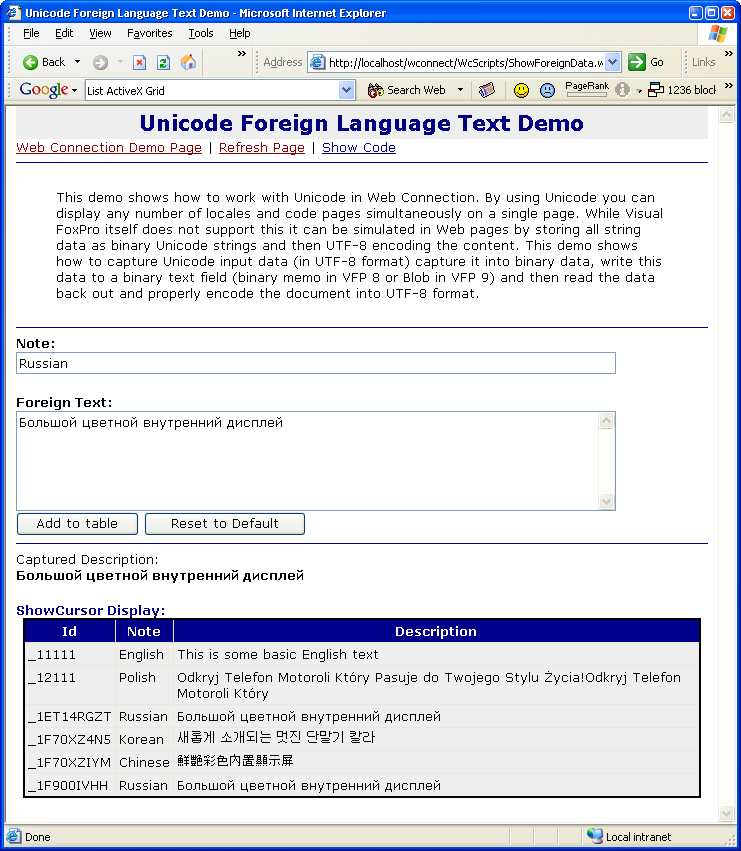Click the Back navigation button
Viewport: 741px width, 851px height.
click(44, 62)
